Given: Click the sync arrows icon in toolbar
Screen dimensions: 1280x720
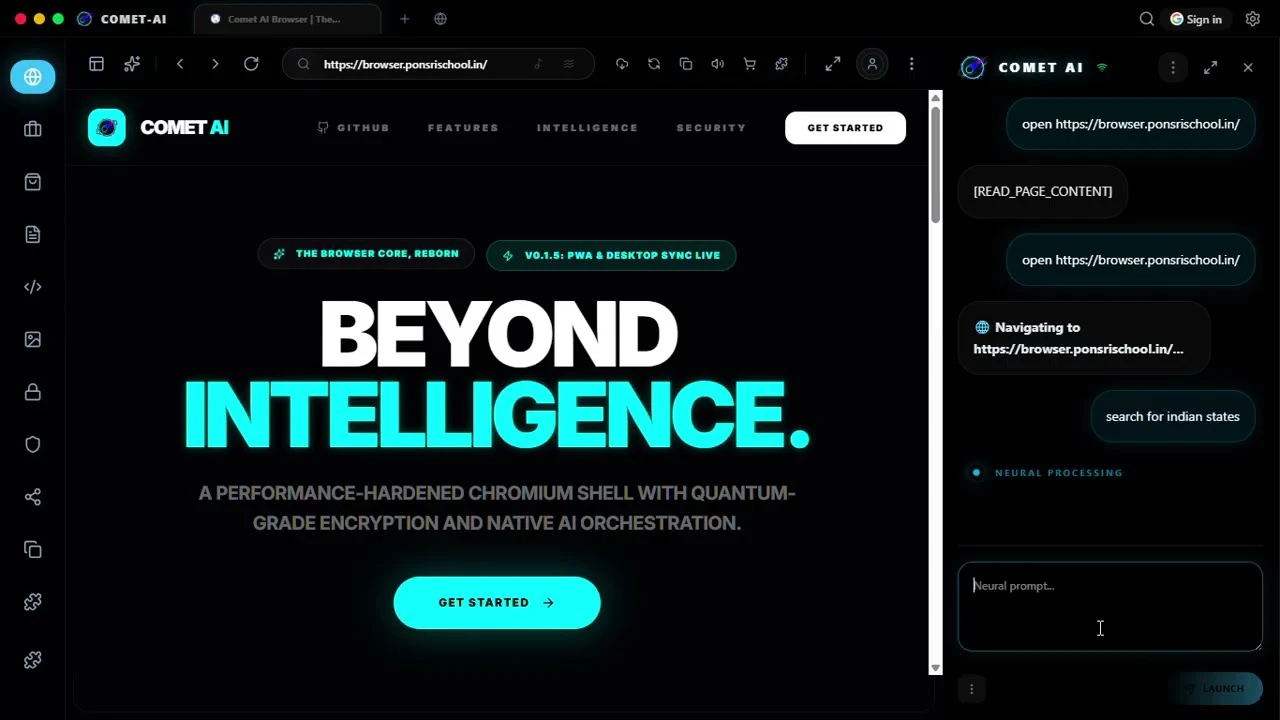Looking at the screenshot, I should point(654,64).
